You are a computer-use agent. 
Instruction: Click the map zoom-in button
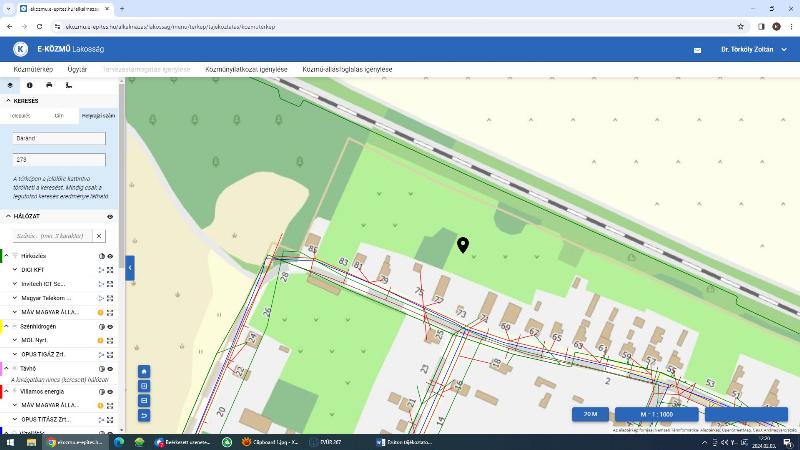coord(144,386)
